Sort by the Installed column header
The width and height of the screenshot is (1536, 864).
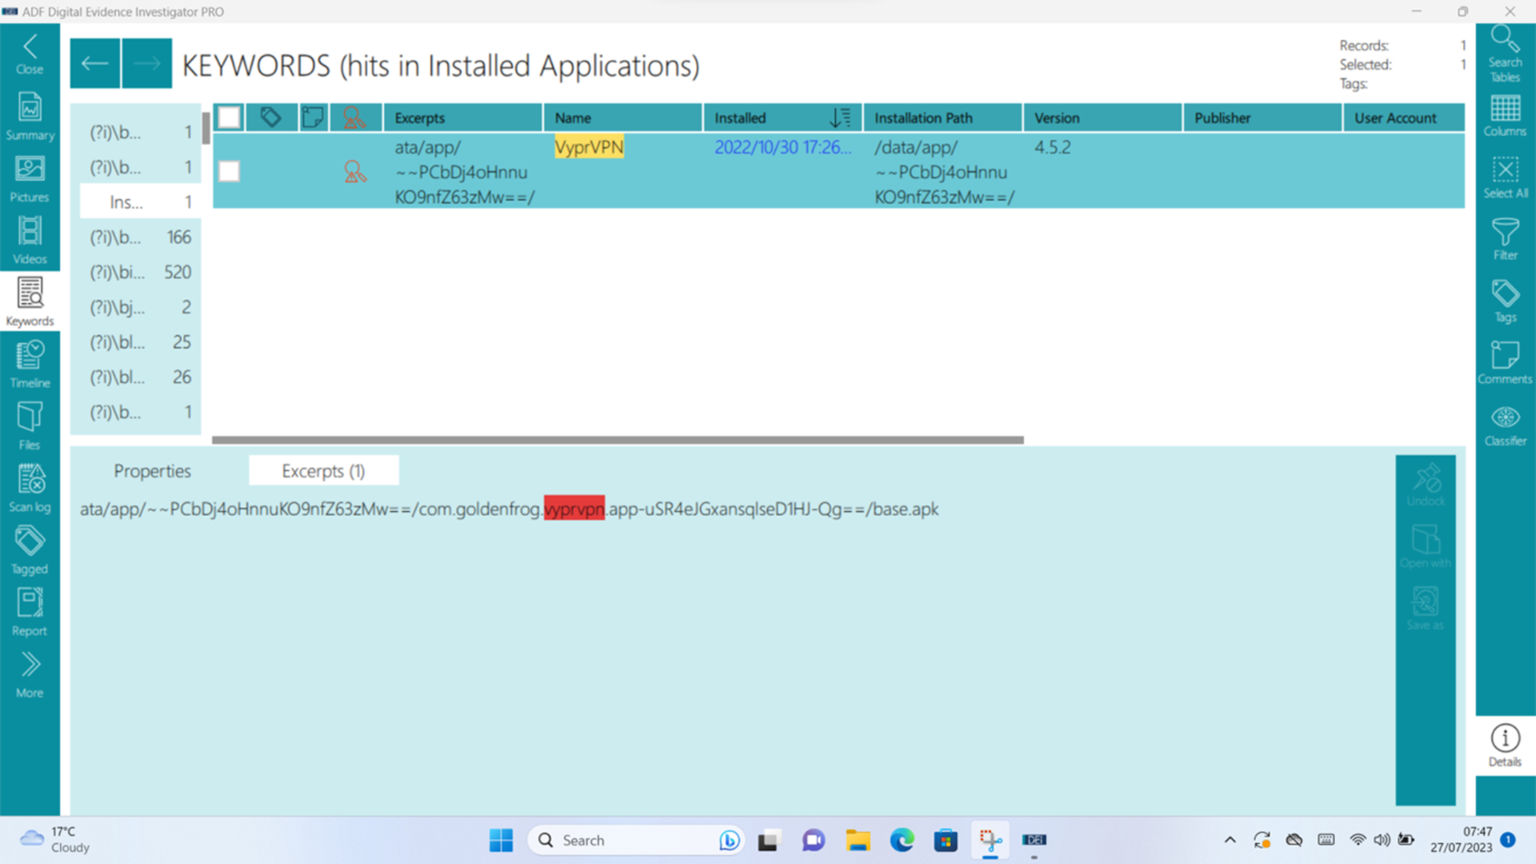[783, 117]
